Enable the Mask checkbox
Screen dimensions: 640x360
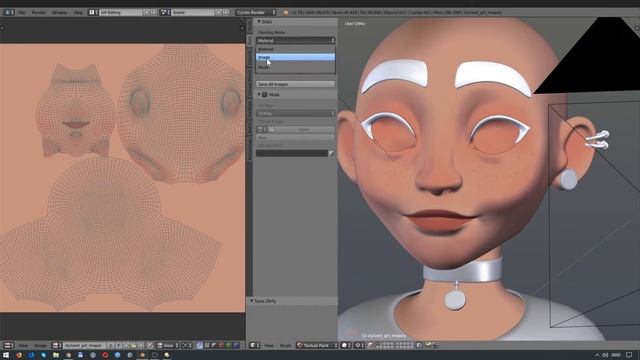tap(264, 94)
